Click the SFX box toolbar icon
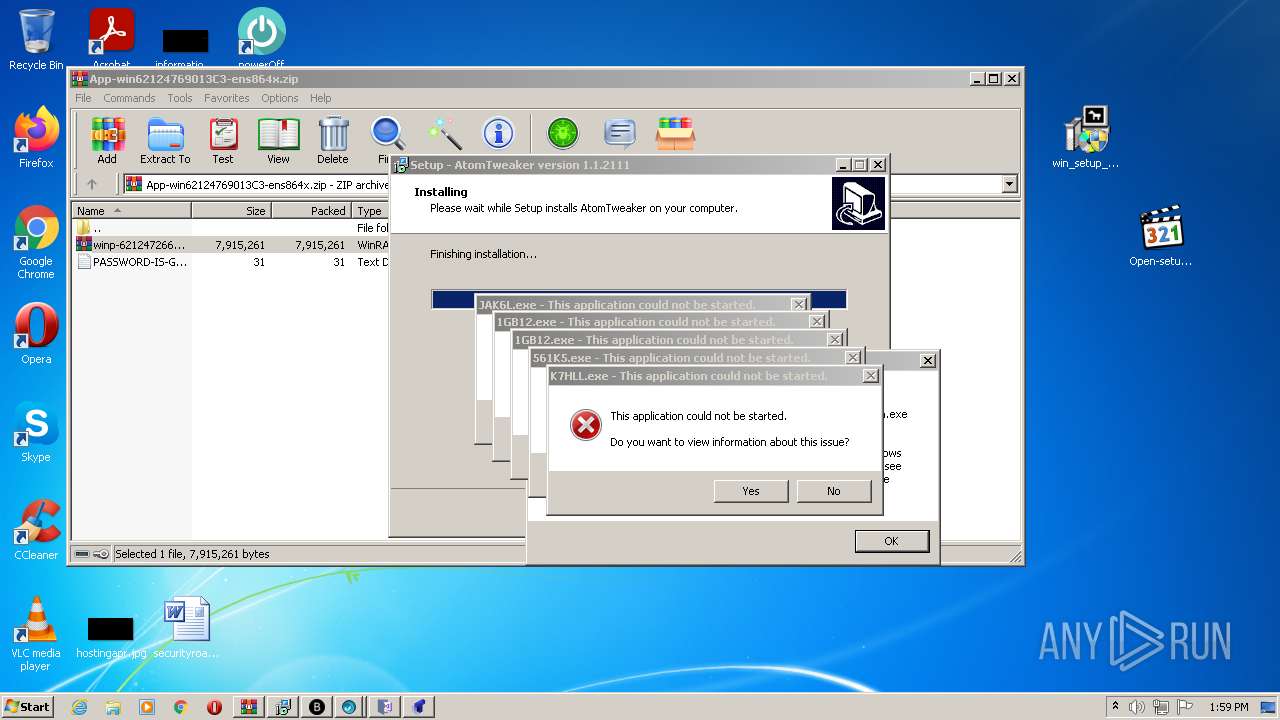1280x720 pixels. 675,133
